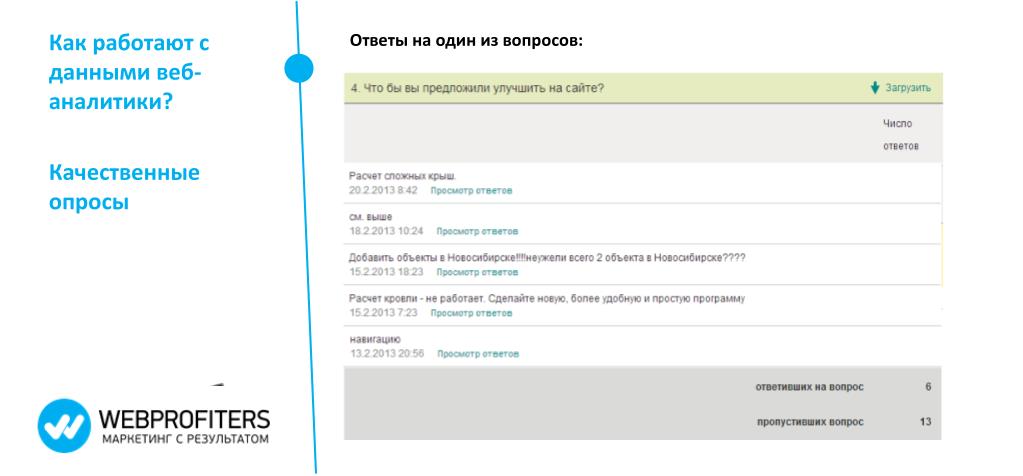The height and width of the screenshot is (476, 1023).
Task: Click the green download arrow icon
Action: click(876, 88)
